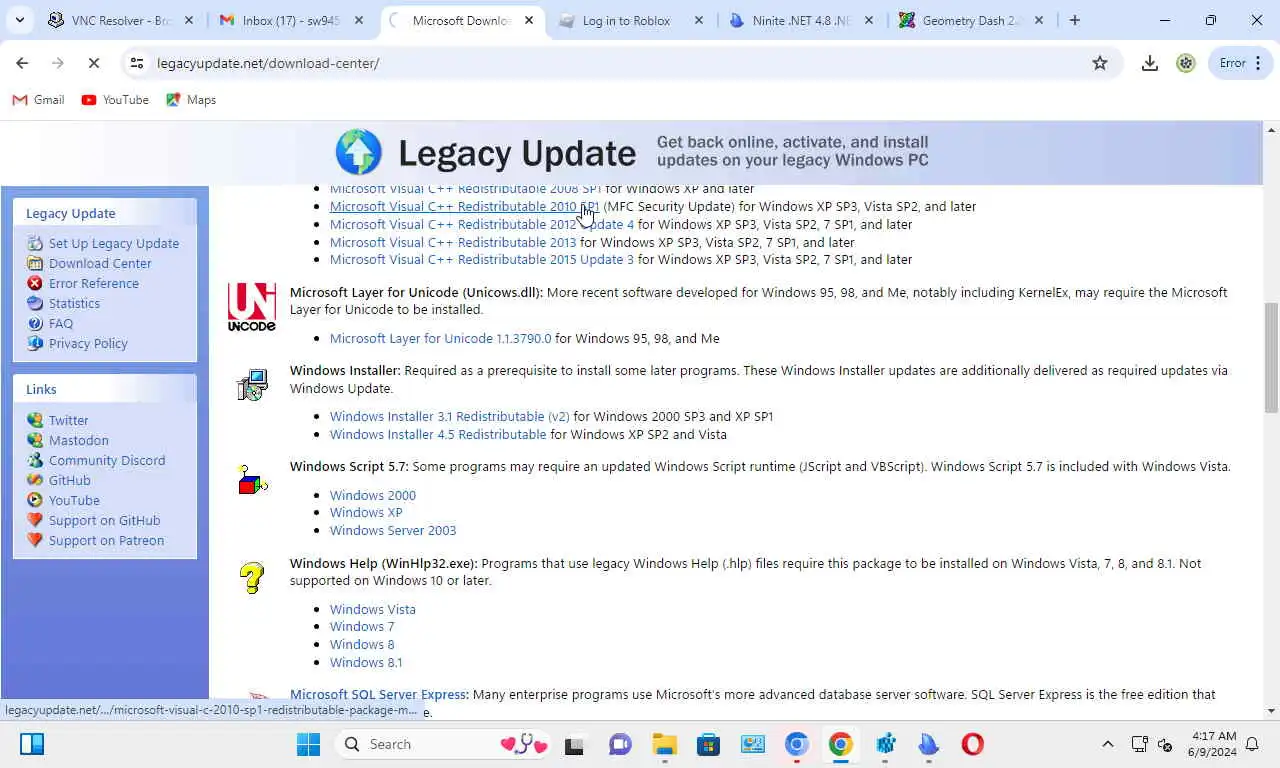Click the Mastodon link icon
1280x768 pixels.
(x=35, y=440)
